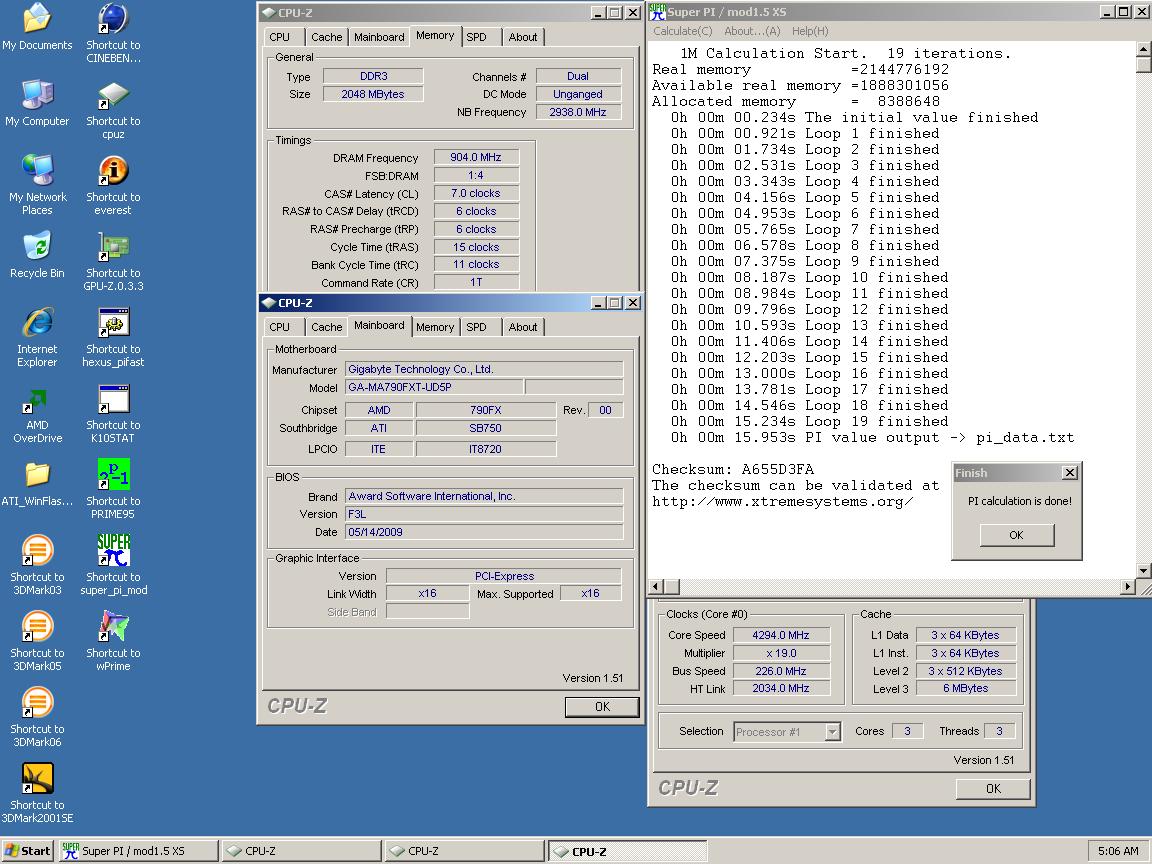Click OK in the CPU-Z window showing Clocks
The image size is (1152, 864).
(x=993, y=788)
